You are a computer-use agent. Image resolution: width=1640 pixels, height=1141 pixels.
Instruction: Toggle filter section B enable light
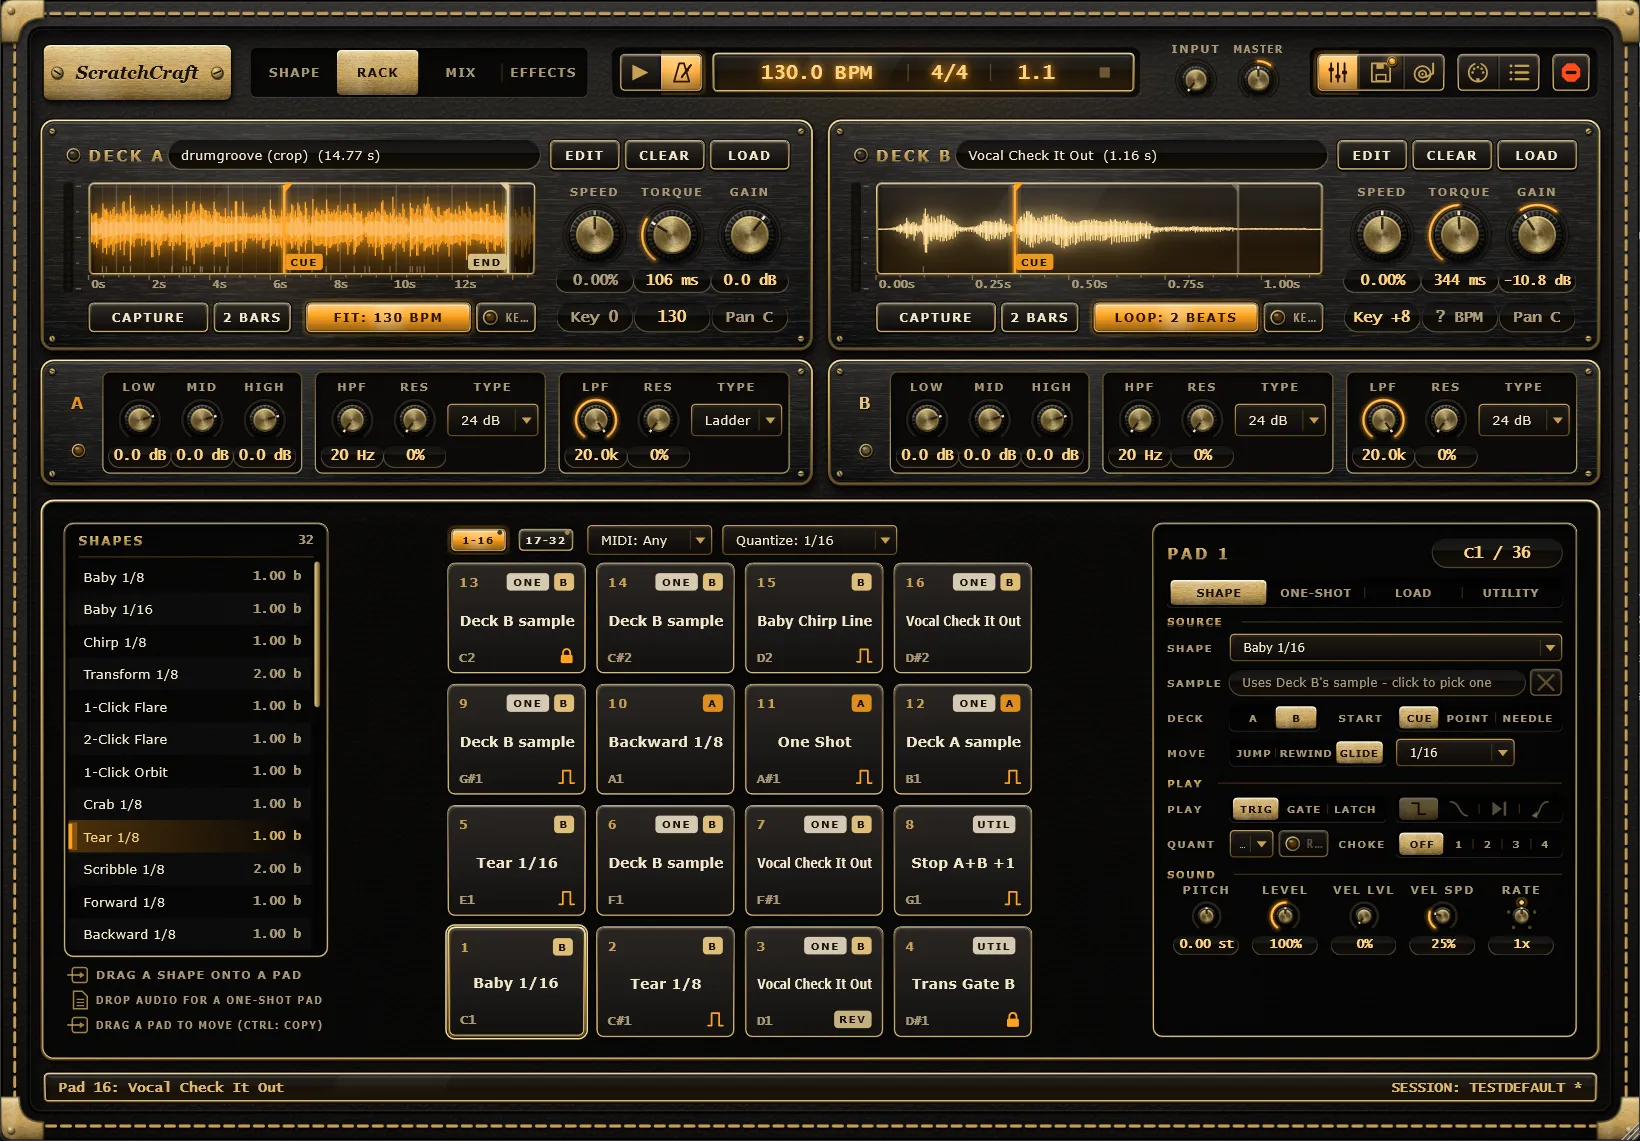(x=866, y=450)
